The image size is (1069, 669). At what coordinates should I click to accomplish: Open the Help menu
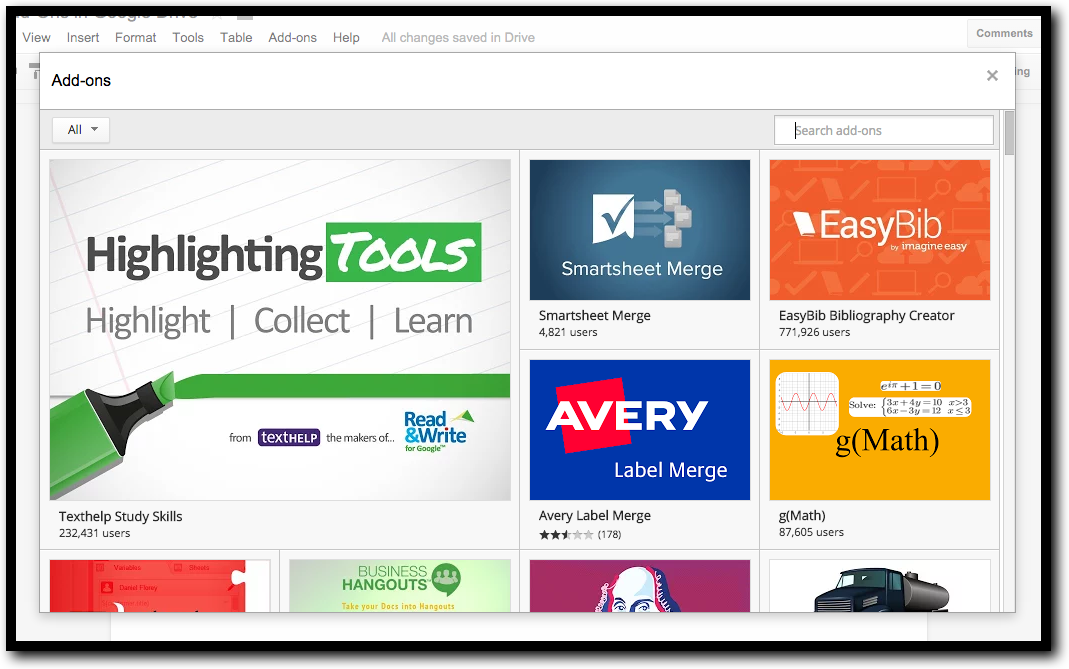(x=346, y=38)
